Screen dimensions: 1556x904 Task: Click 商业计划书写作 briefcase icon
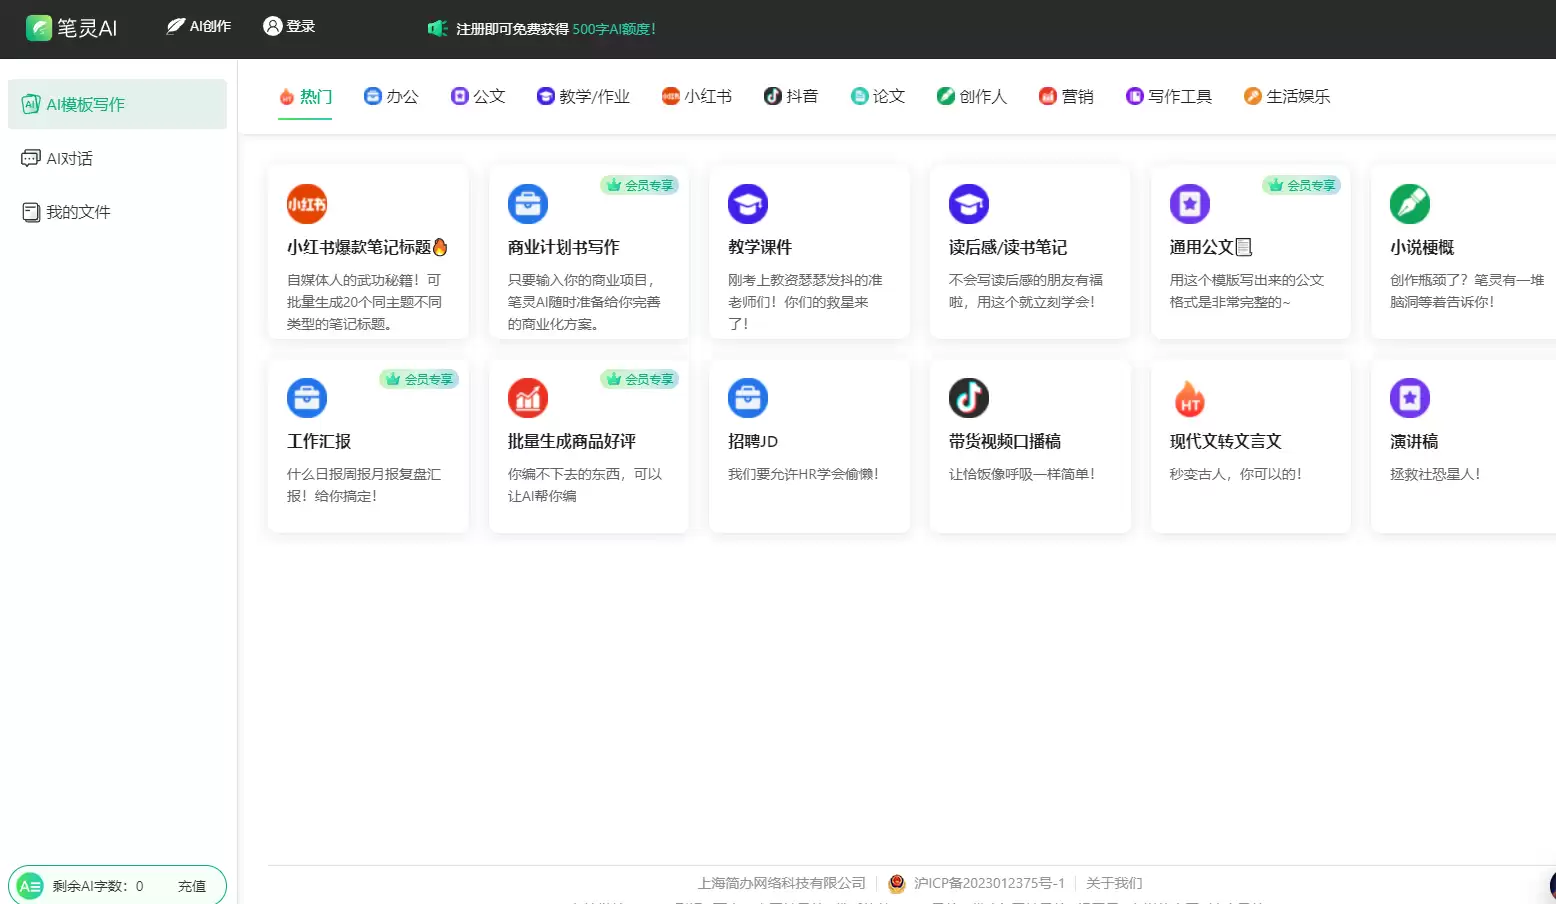(x=528, y=204)
